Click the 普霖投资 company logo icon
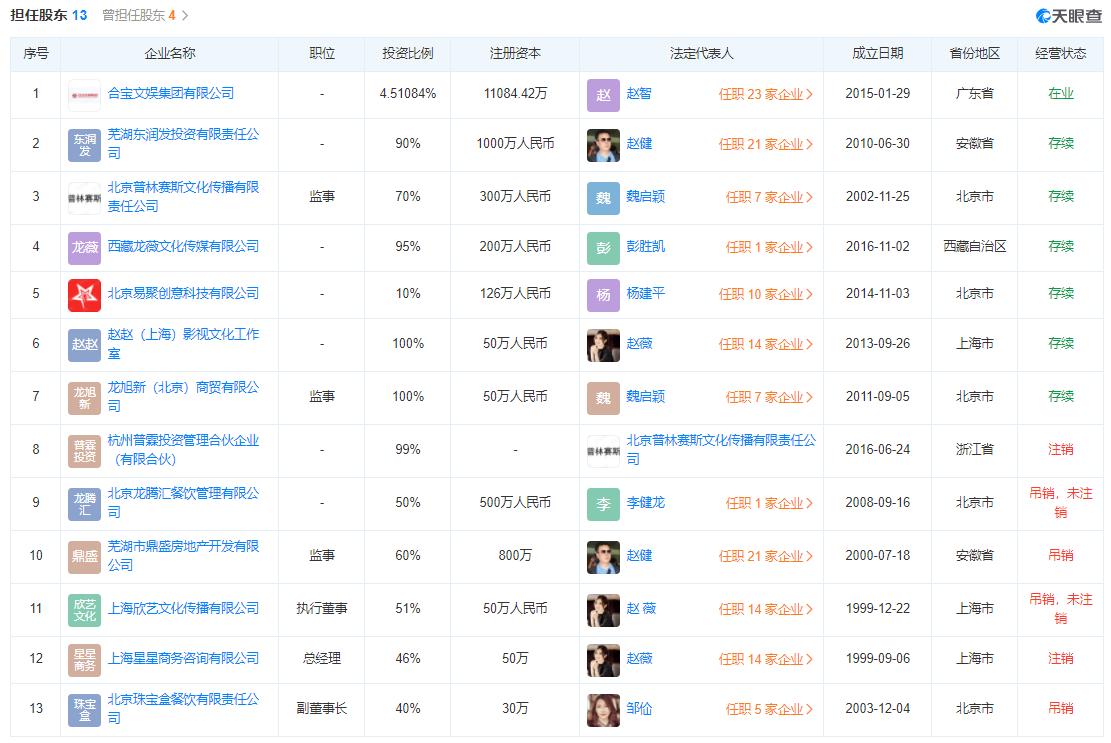The width and height of the screenshot is (1111, 743). click(x=84, y=451)
